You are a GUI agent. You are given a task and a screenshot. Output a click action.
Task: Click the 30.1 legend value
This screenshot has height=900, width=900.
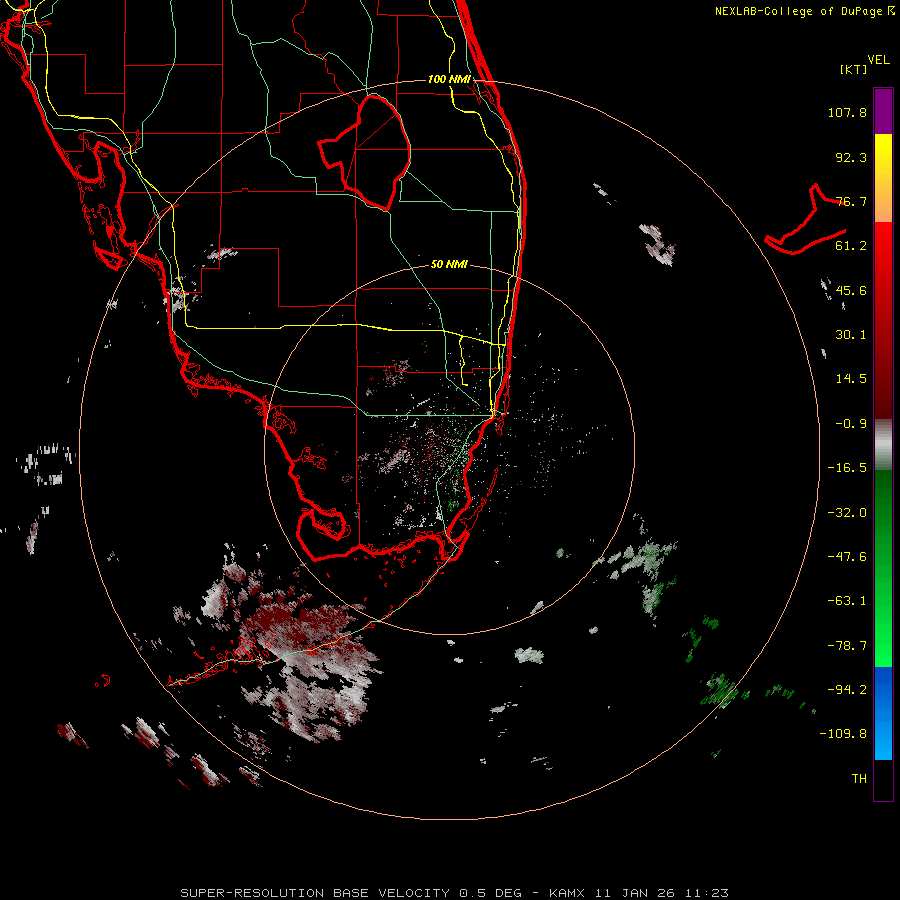[851, 335]
